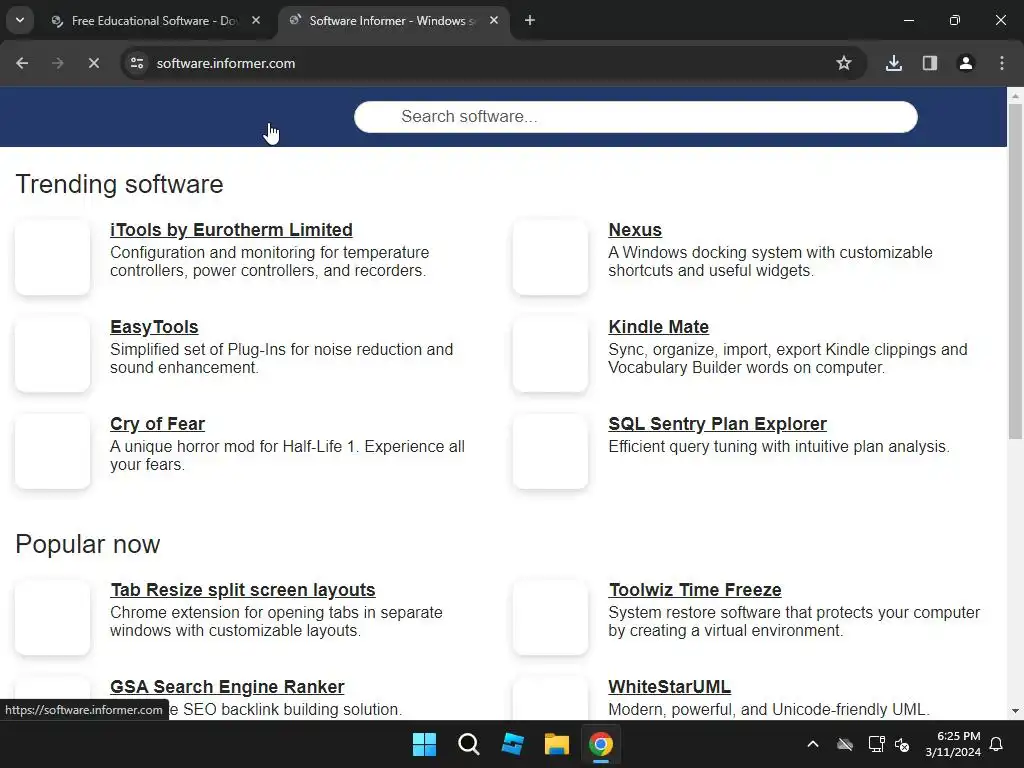Click the Toolwiz Time Freeze thumbnail
The image size is (1024, 768).
tap(551, 617)
